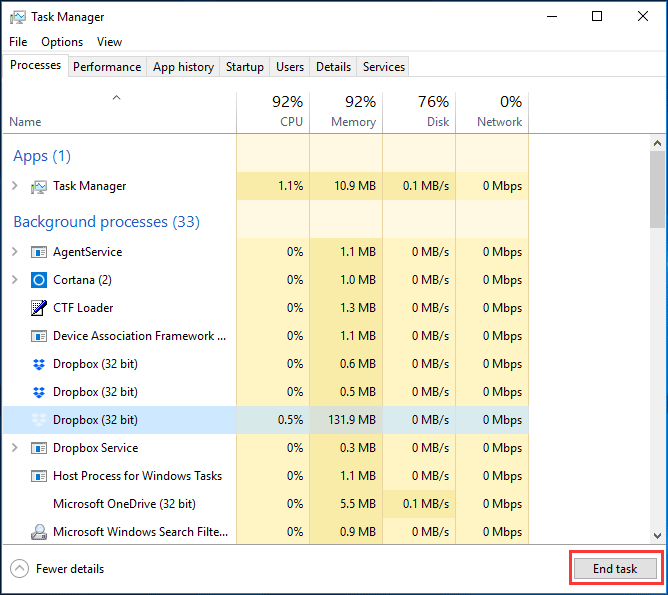Screen dimensions: 668x595
Task: Click Host Process for Windows Tasks icon
Action: [39, 476]
